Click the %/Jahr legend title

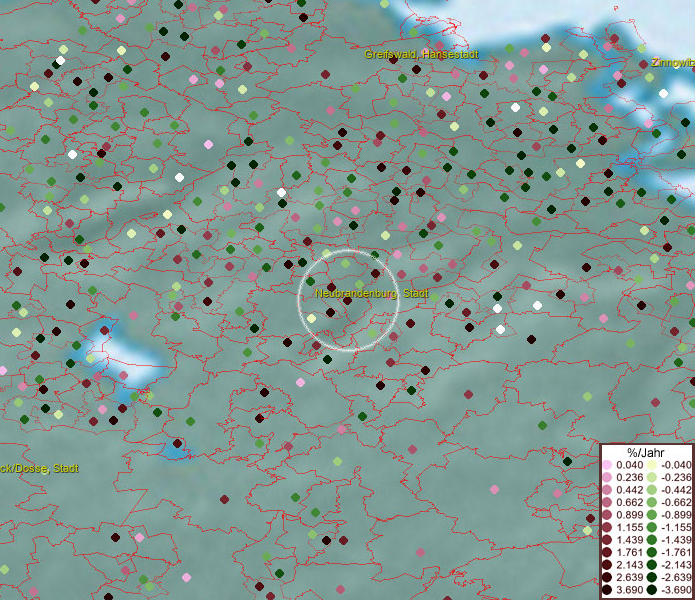pos(646,452)
